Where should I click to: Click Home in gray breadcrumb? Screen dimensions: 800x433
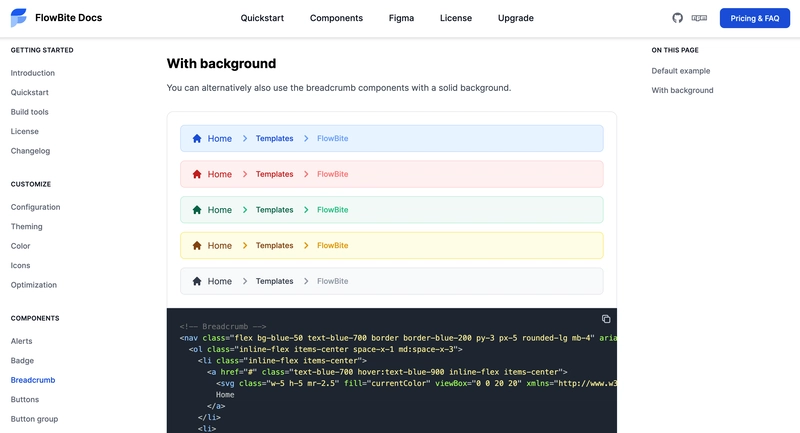[x=219, y=281]
